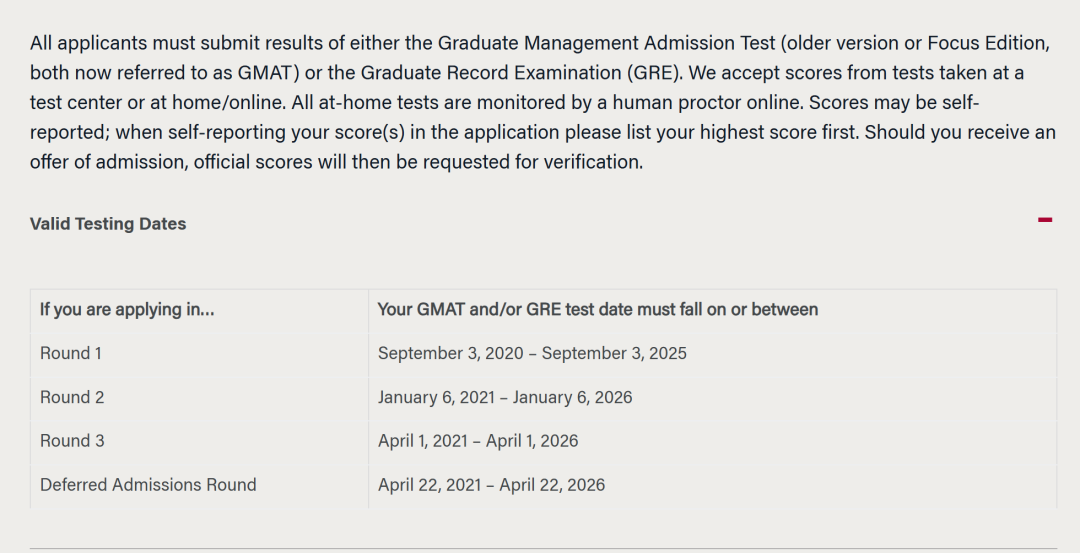
Task: Click the test date must fall column header
Action: point(597,310)
